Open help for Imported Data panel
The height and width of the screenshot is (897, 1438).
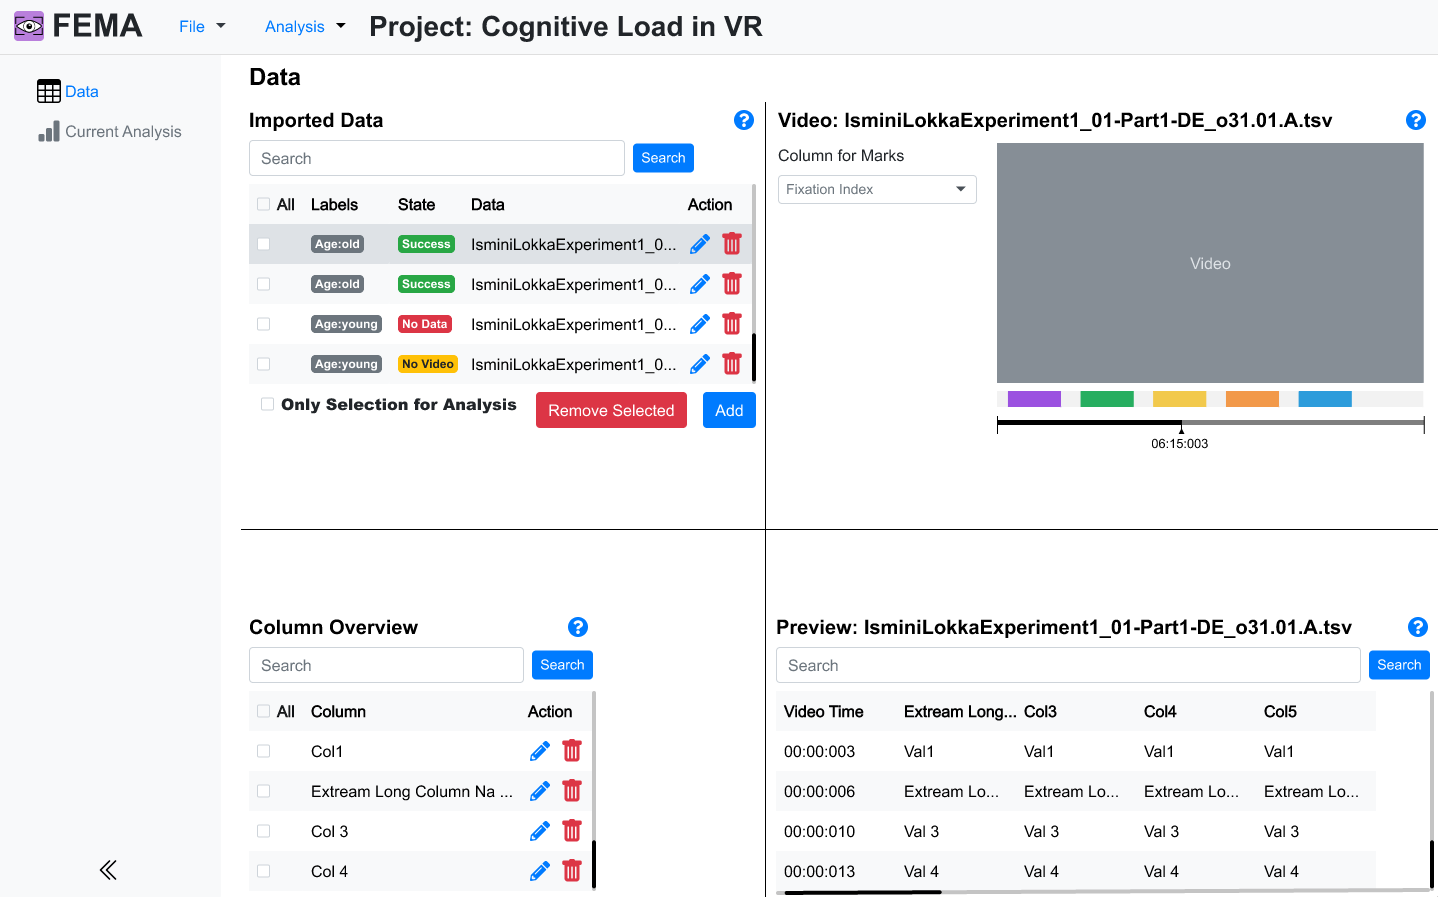point(744,120)
